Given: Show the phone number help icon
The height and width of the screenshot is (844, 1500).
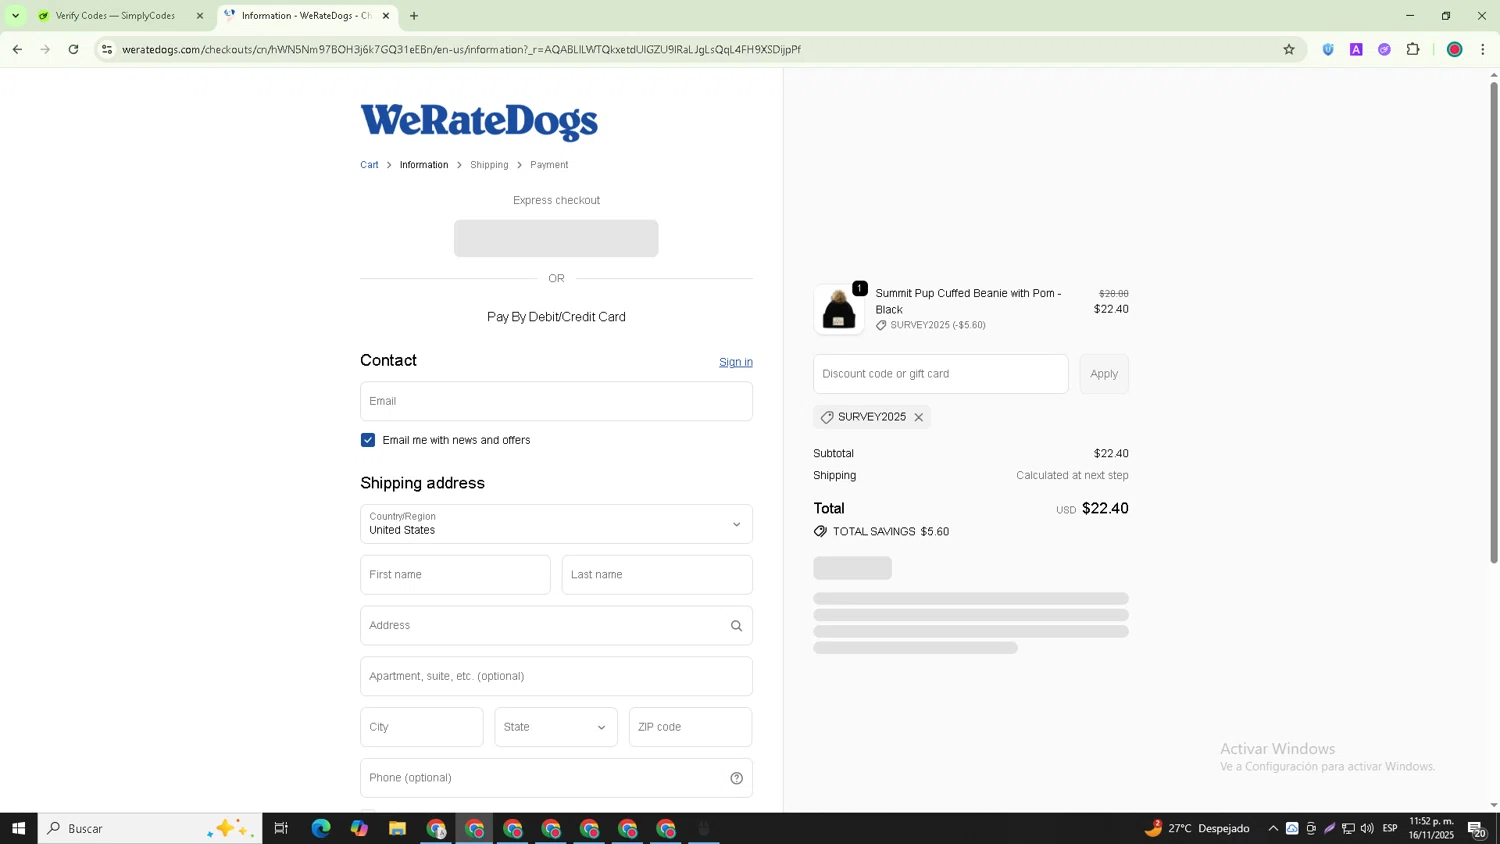Looking at the screenshot, I should pyautogui.click(x=736, y=778).
